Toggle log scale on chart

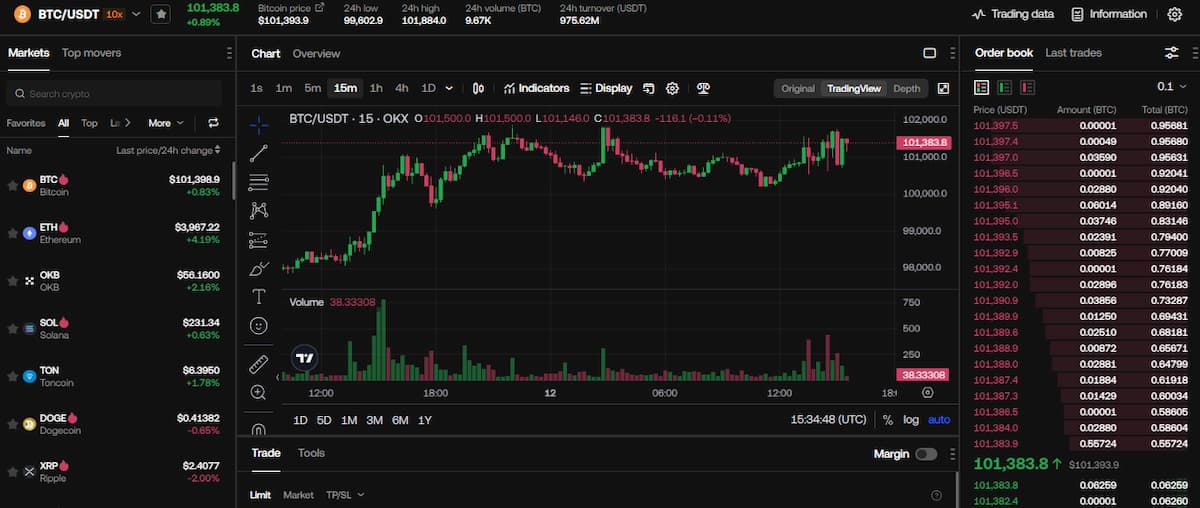[910, 420]
